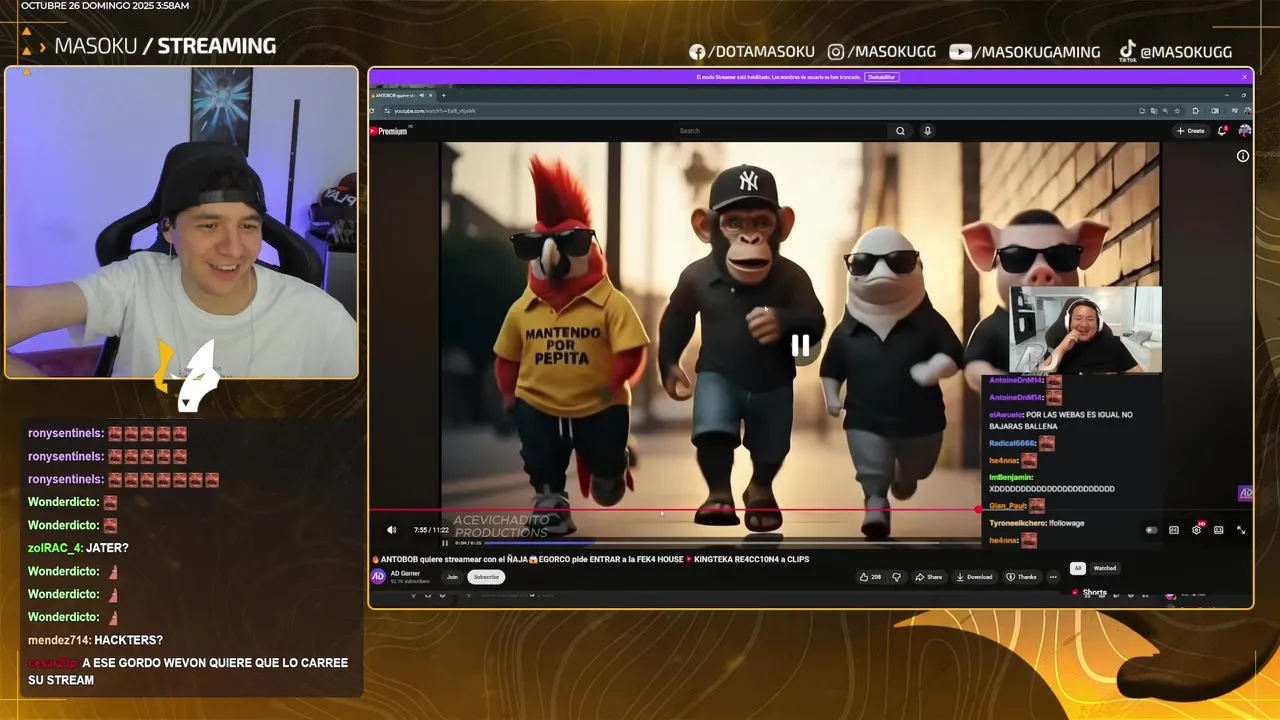
Task: Close the ANTOBOB browser tab
Action: click(431, 95)
